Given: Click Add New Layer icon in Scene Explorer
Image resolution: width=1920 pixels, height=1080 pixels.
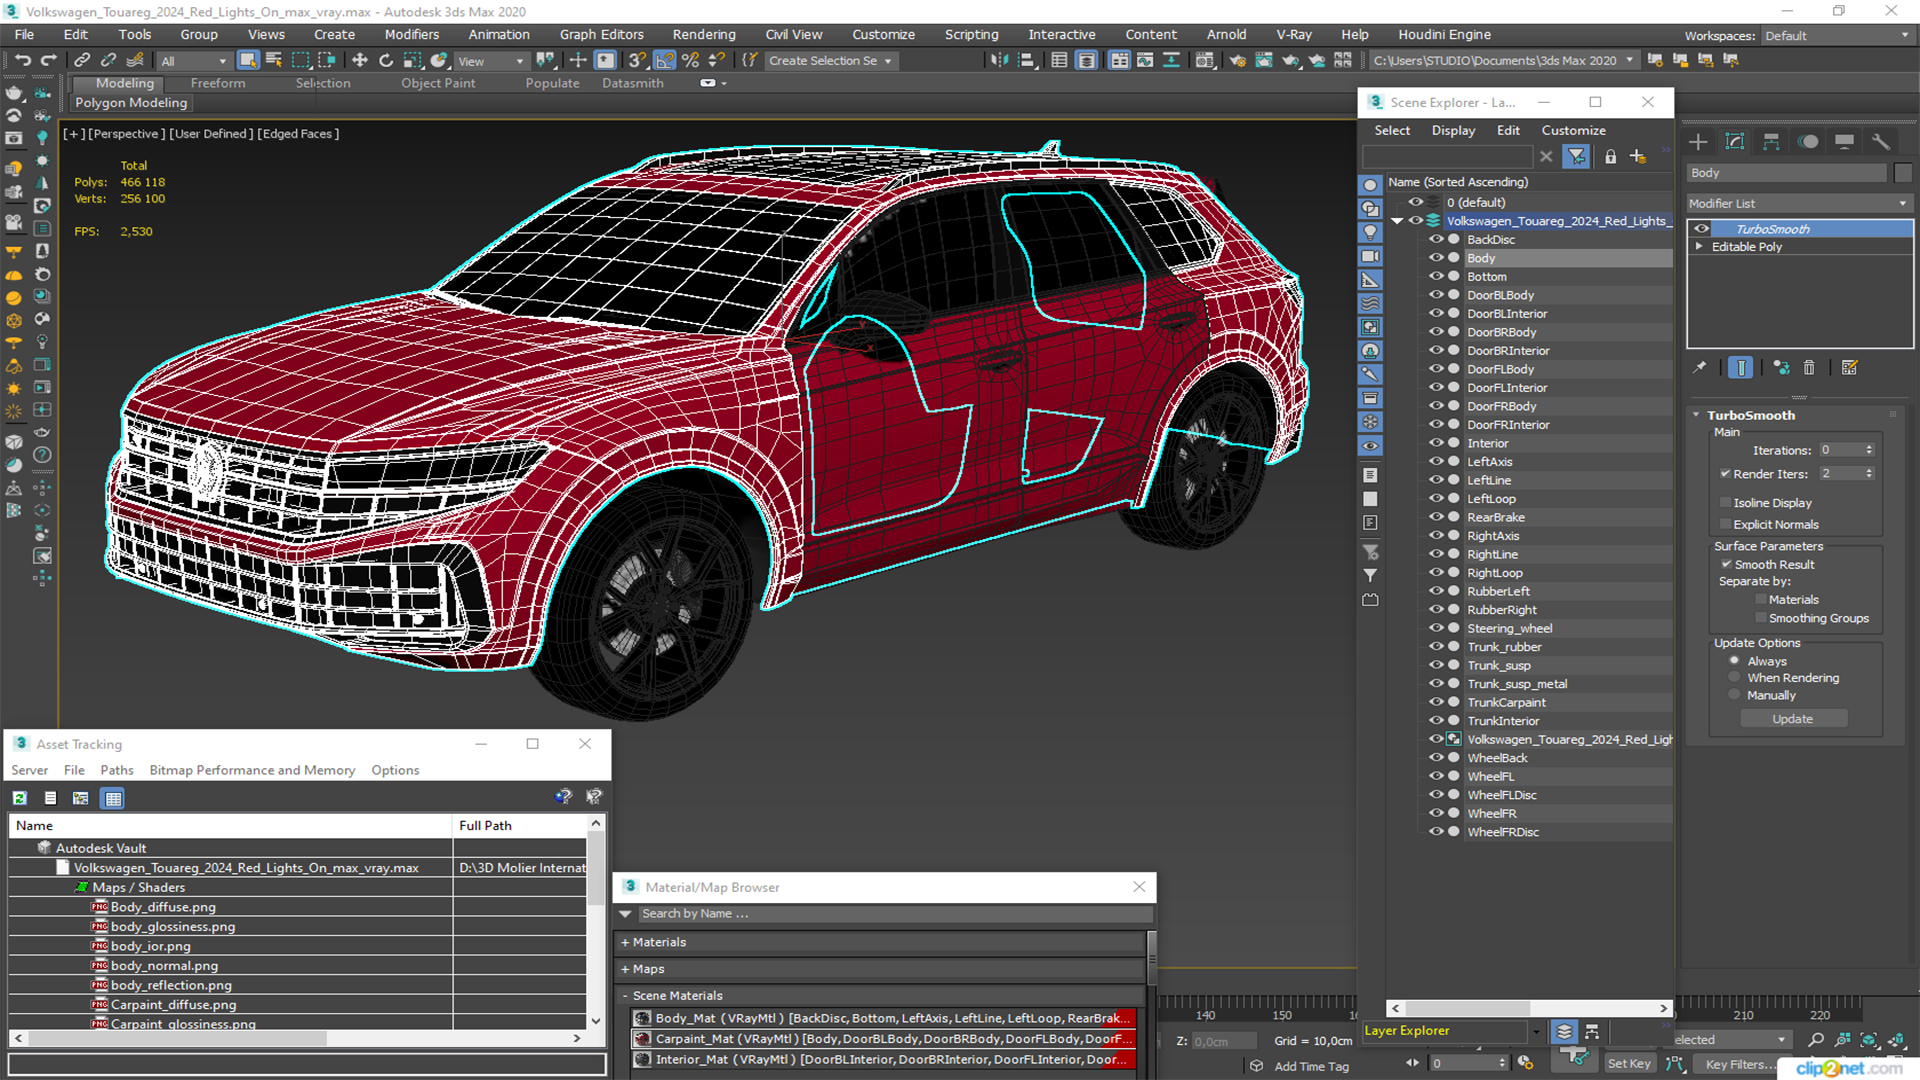Looking at the screenshot, I should pyautogui.click(x=1638, y=157).
